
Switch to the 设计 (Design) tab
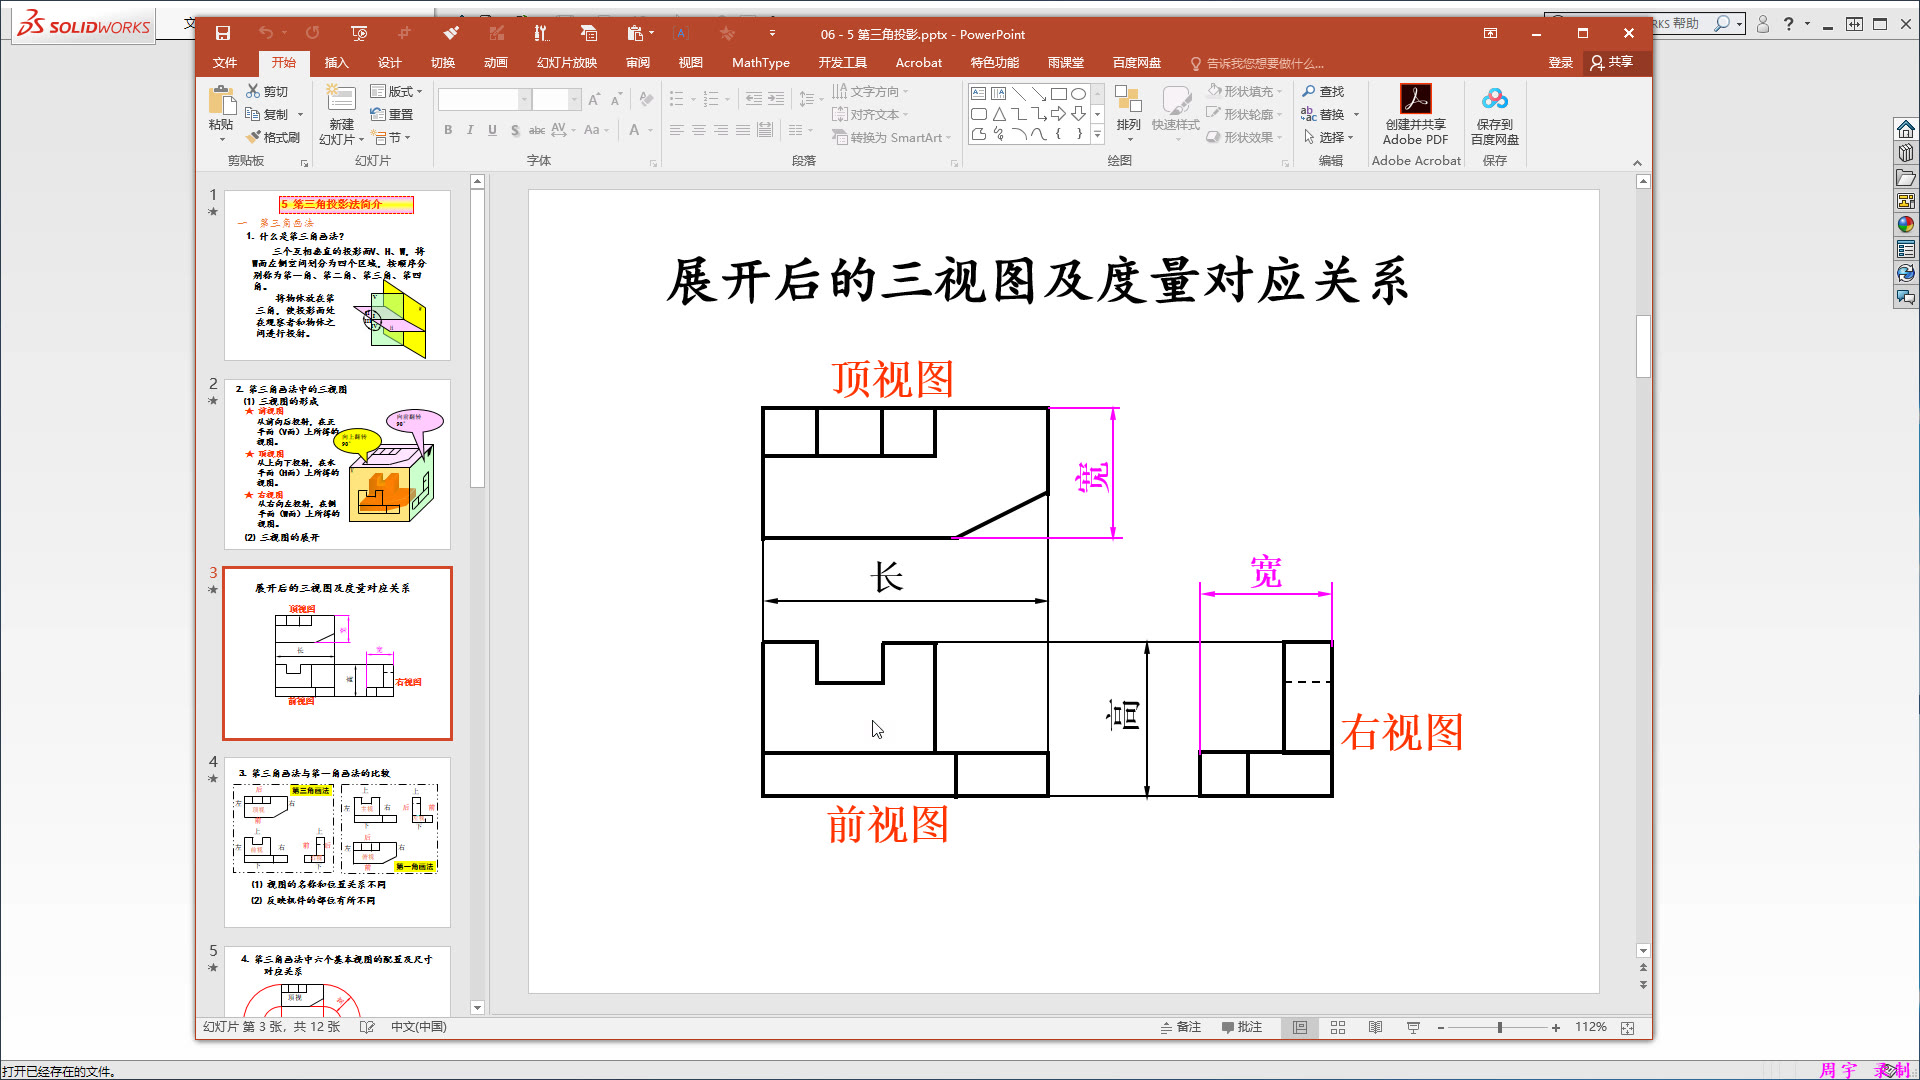(x=389, y=62)
